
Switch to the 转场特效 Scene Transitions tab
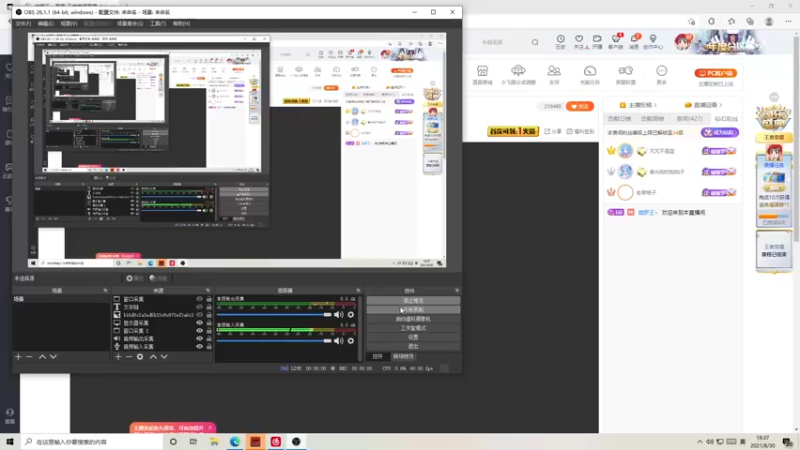[403, 357]
